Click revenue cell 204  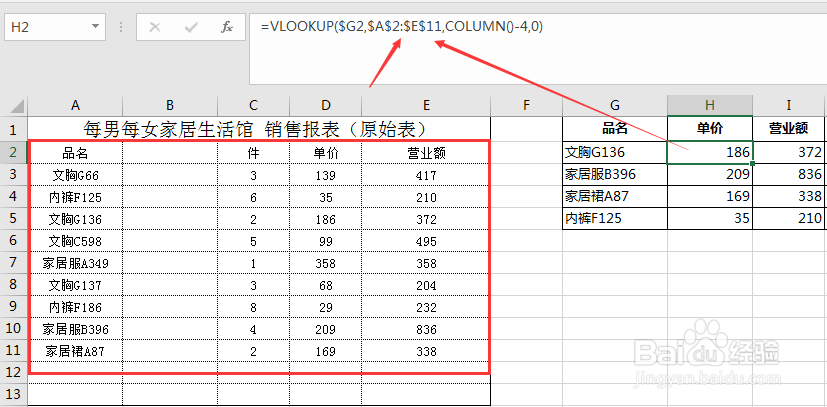(426, 285)
